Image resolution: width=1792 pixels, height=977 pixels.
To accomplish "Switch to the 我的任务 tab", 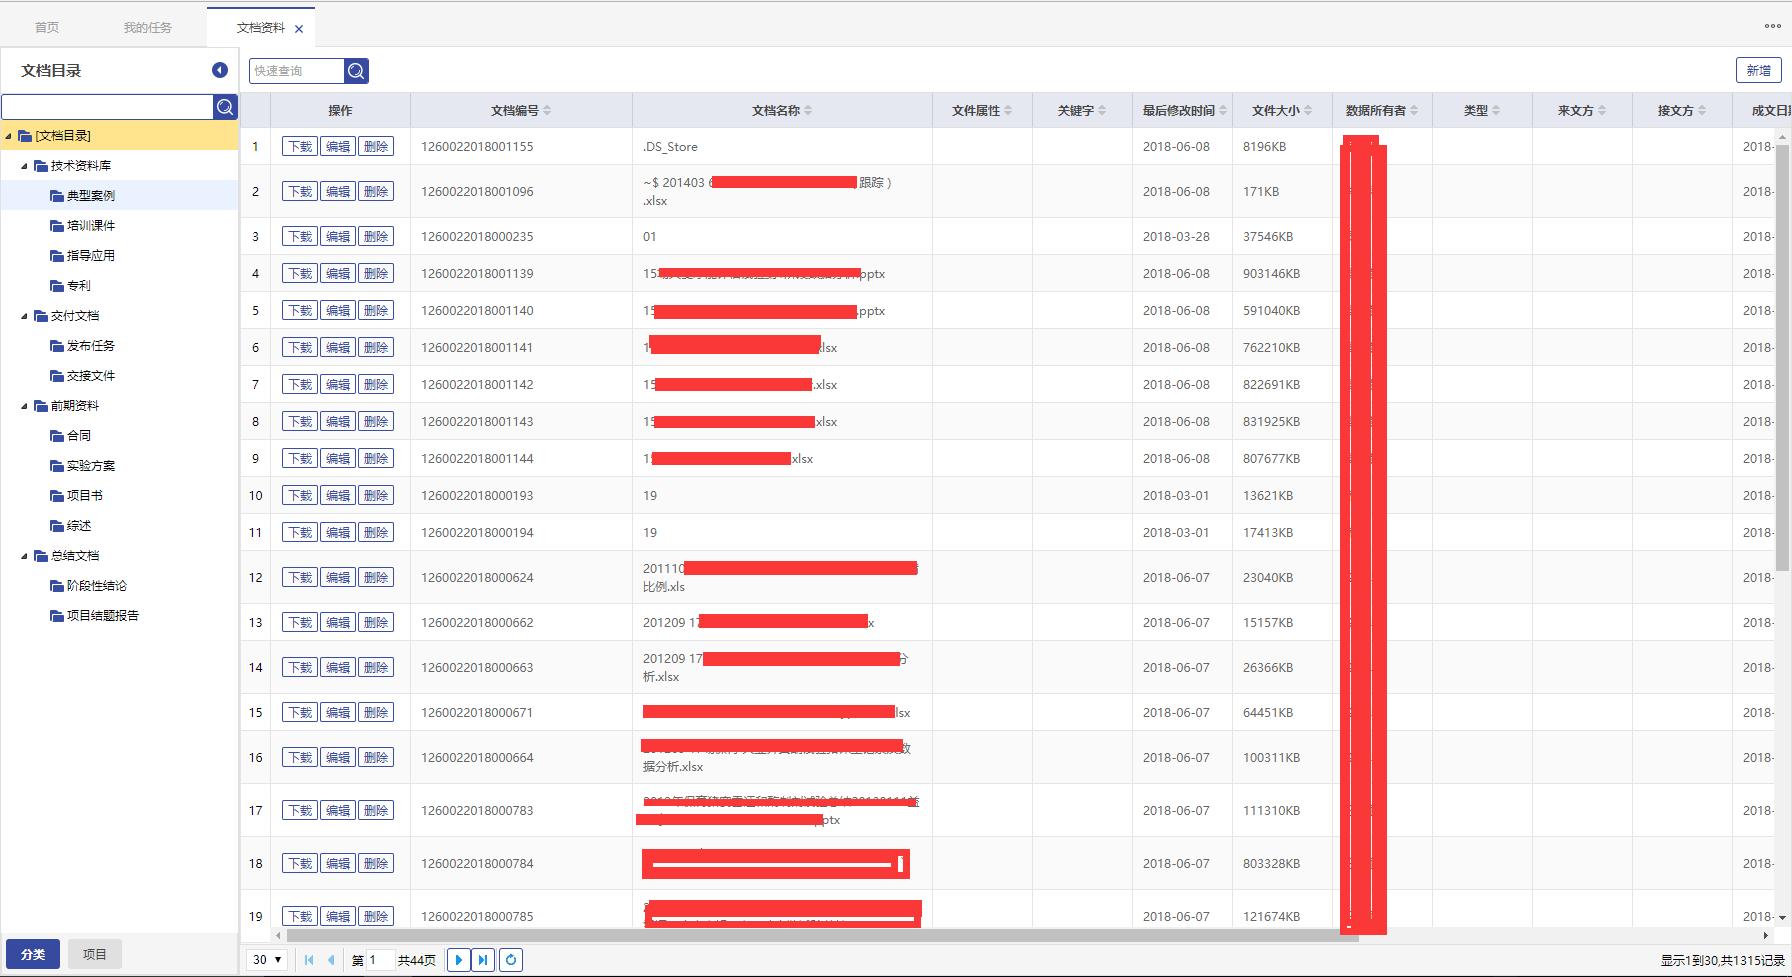I will [148, 28].
